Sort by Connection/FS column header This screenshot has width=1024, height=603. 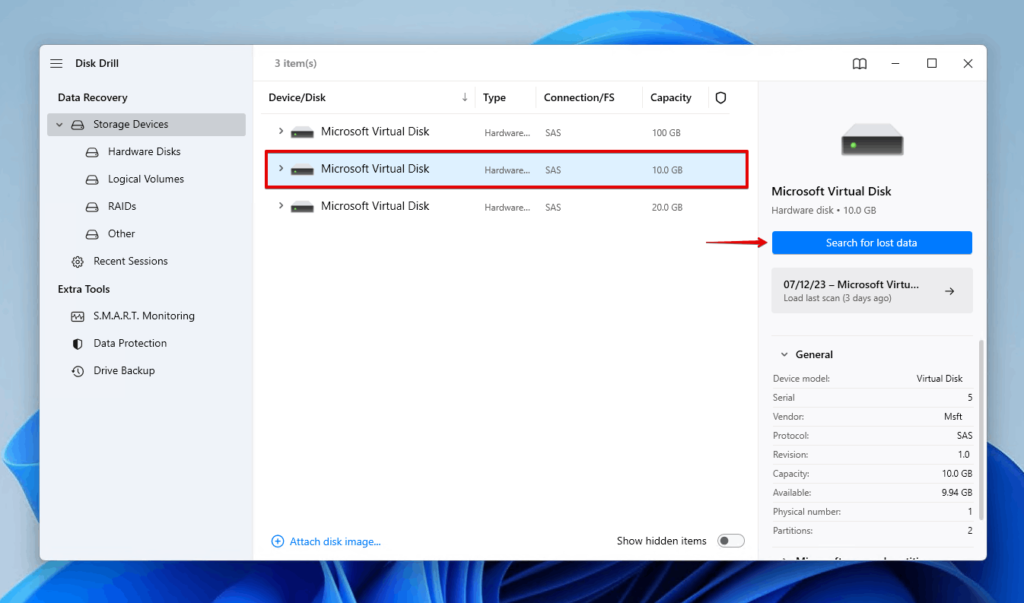click(x=579, y=97)
